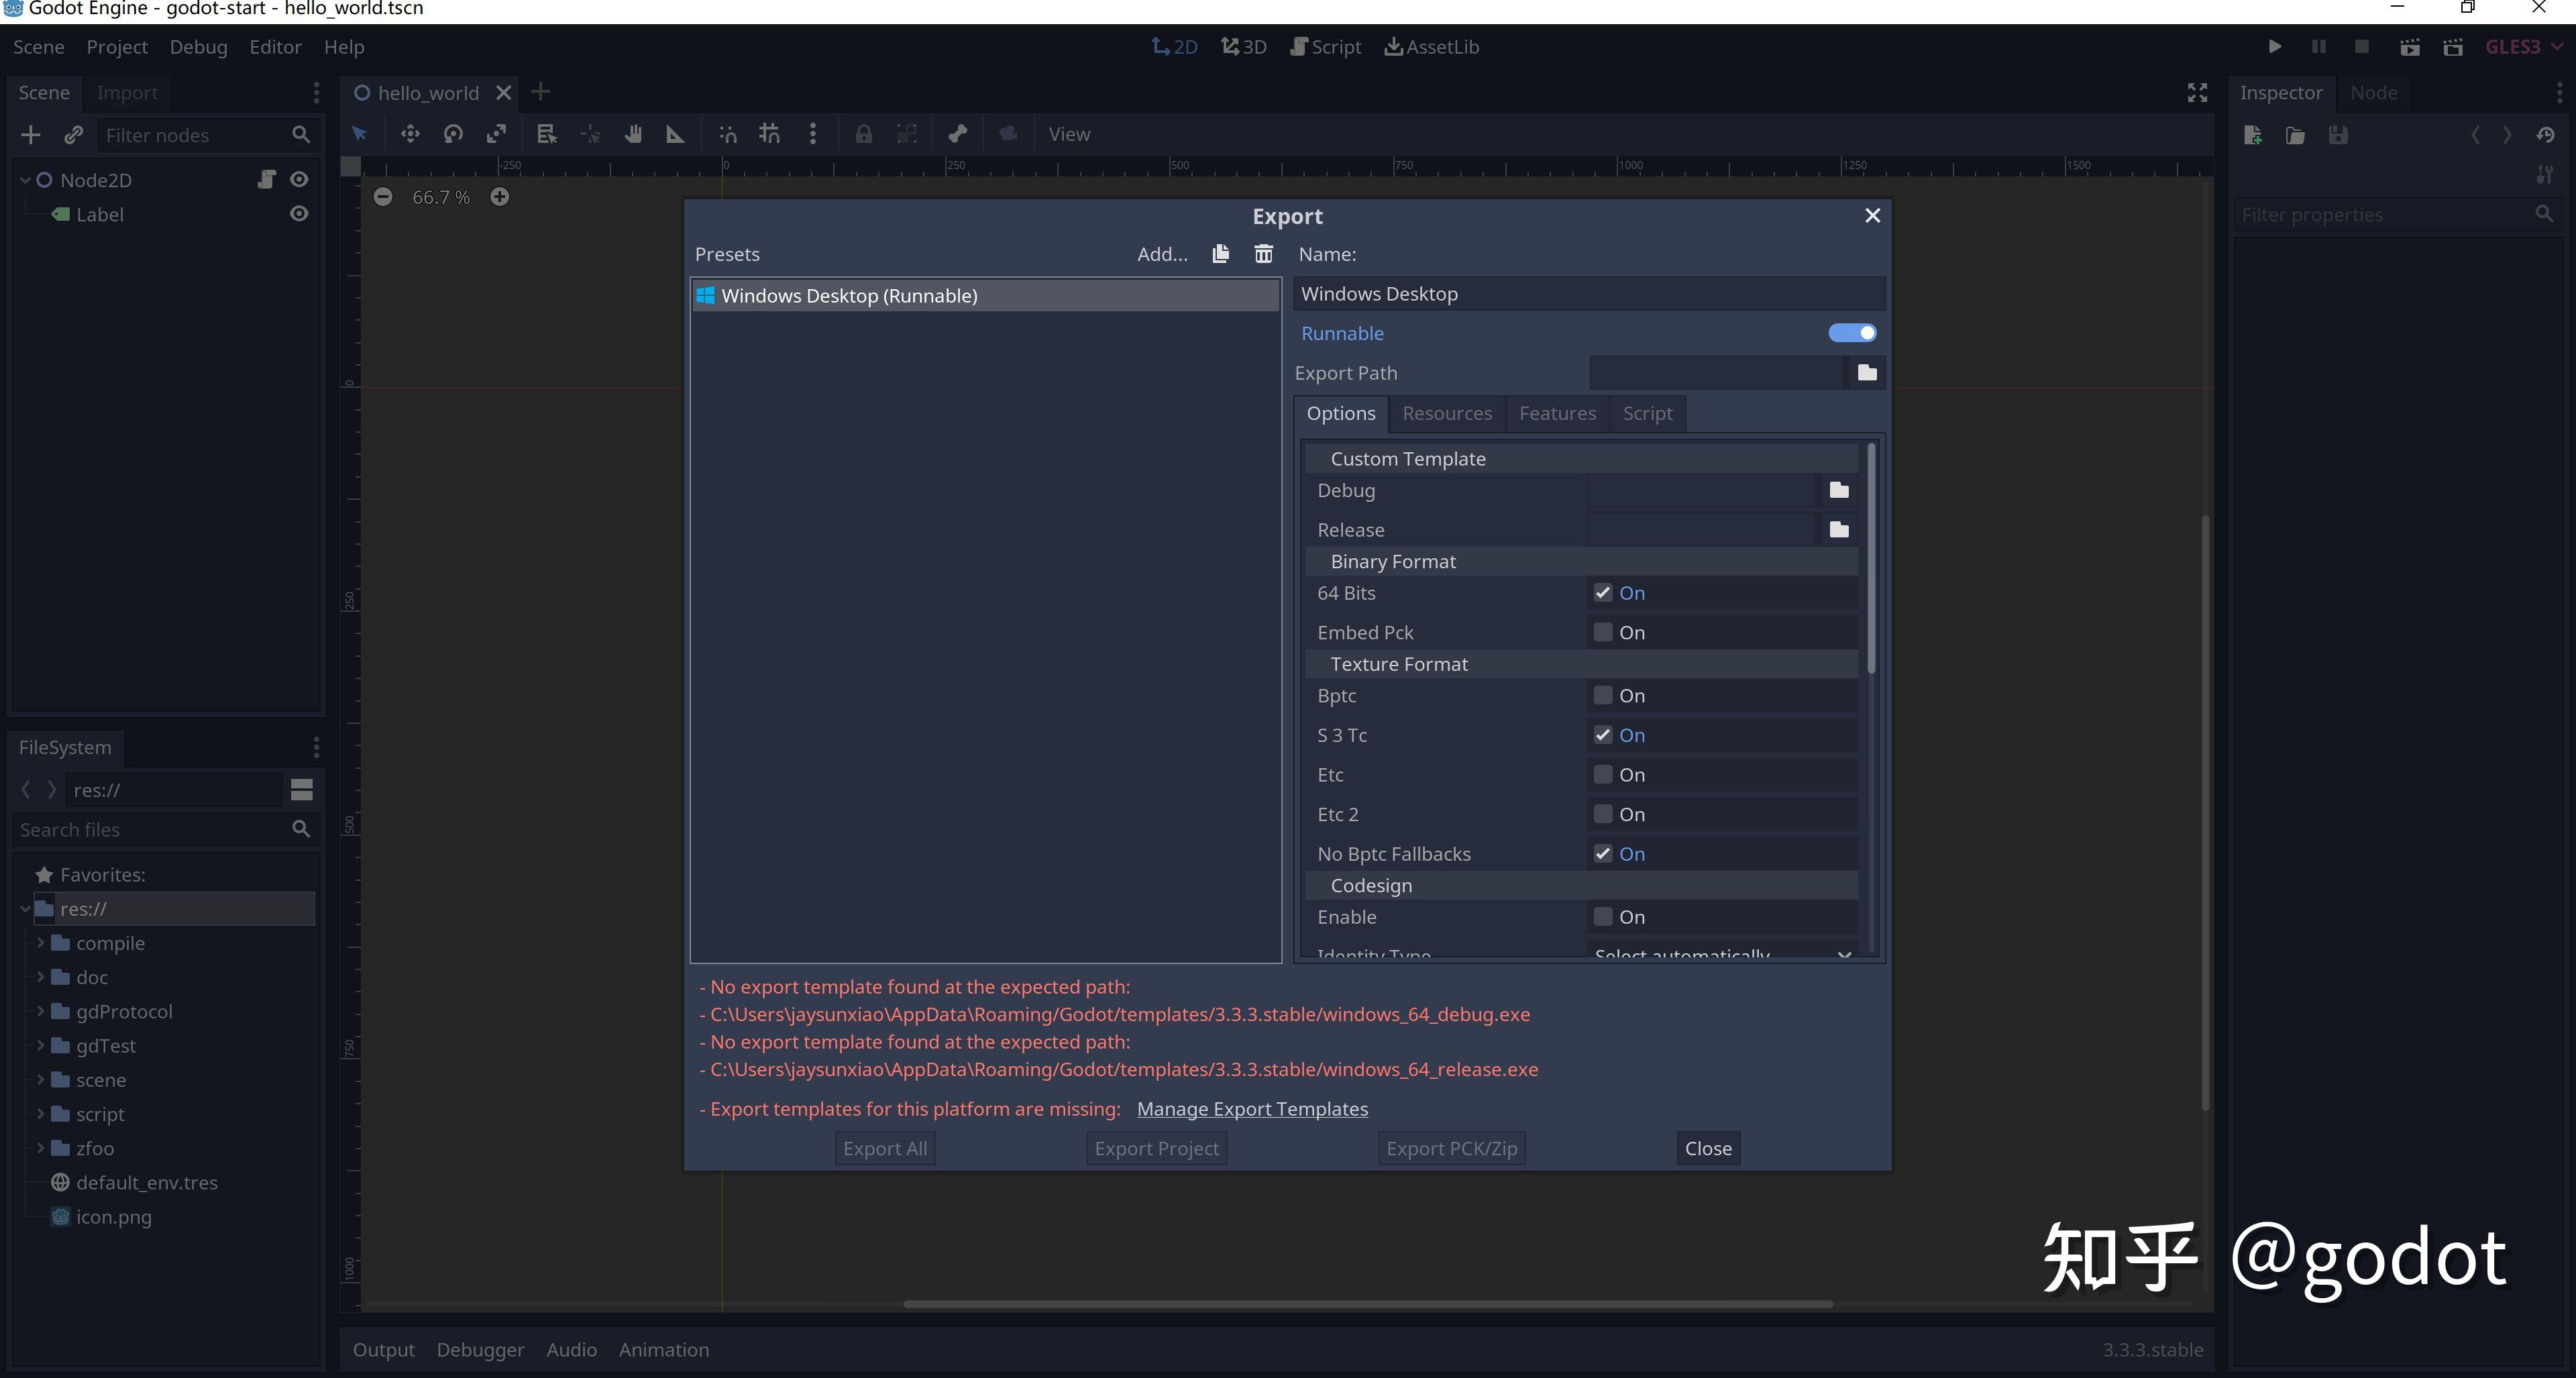Toggle Runnable off for Windows Desktop preset
This screenshot has height=1378, width=2576.
tap(1852, 333)
